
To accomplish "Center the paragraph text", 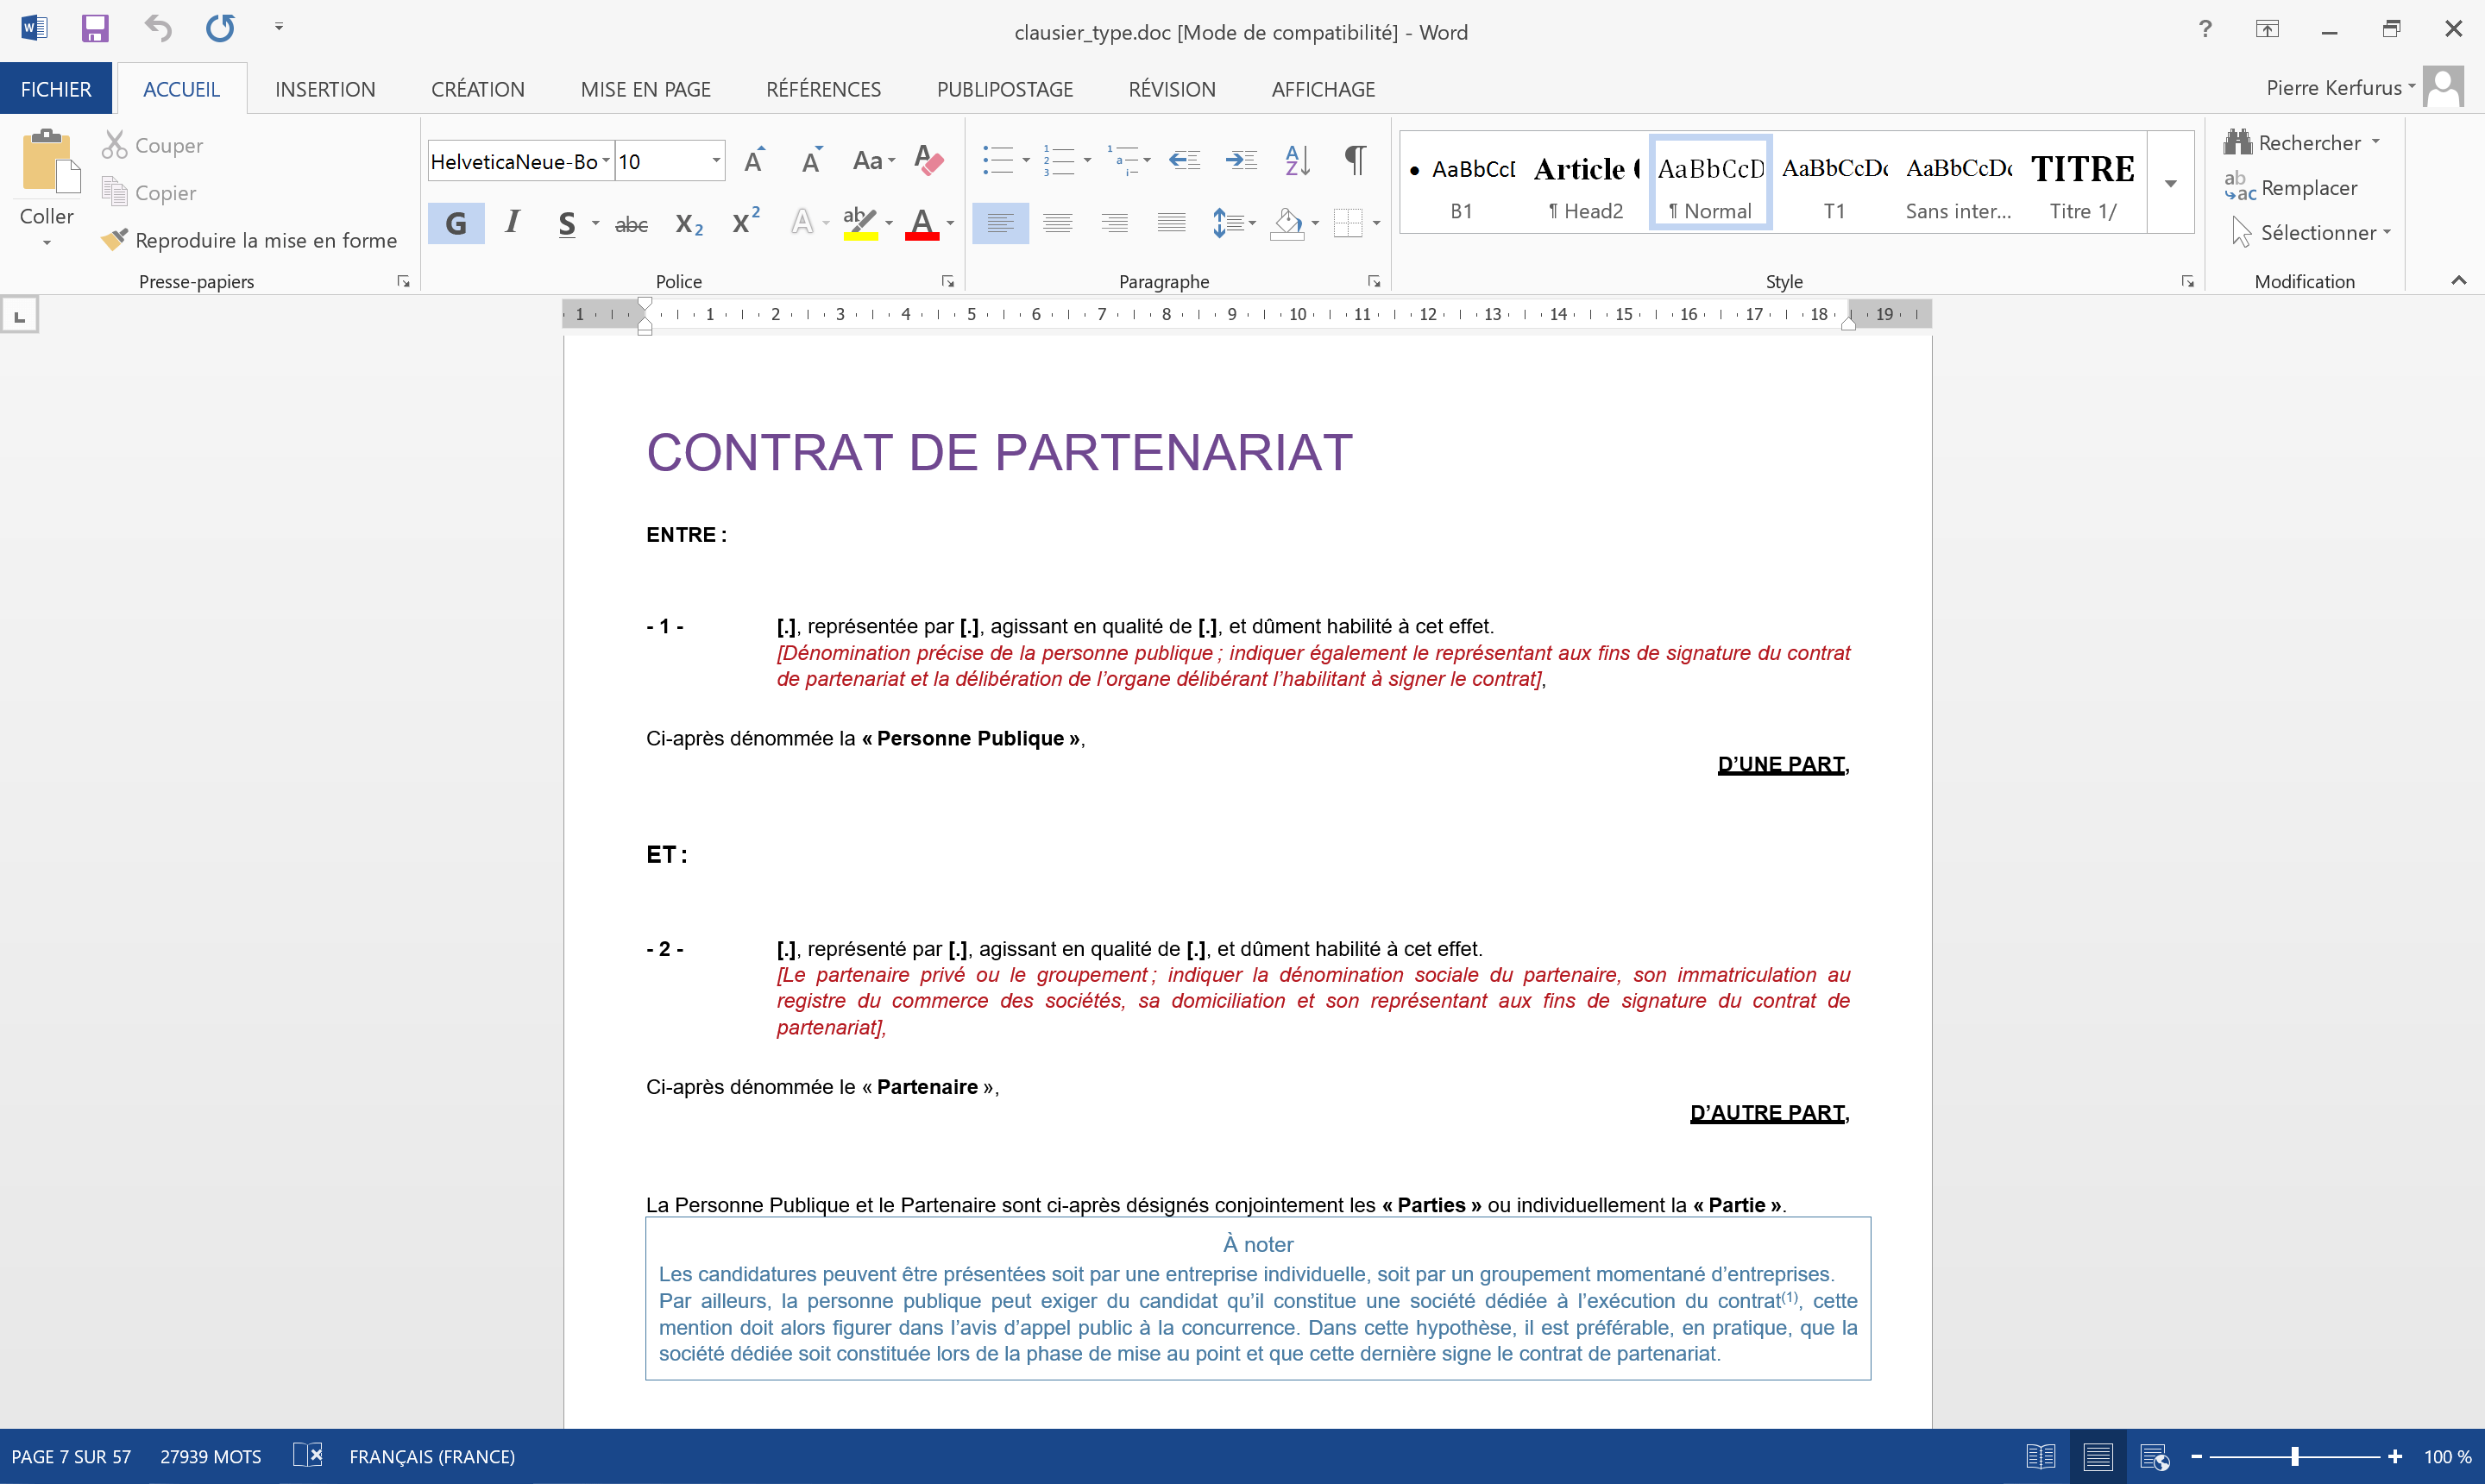I will (x=1058, y=223).
